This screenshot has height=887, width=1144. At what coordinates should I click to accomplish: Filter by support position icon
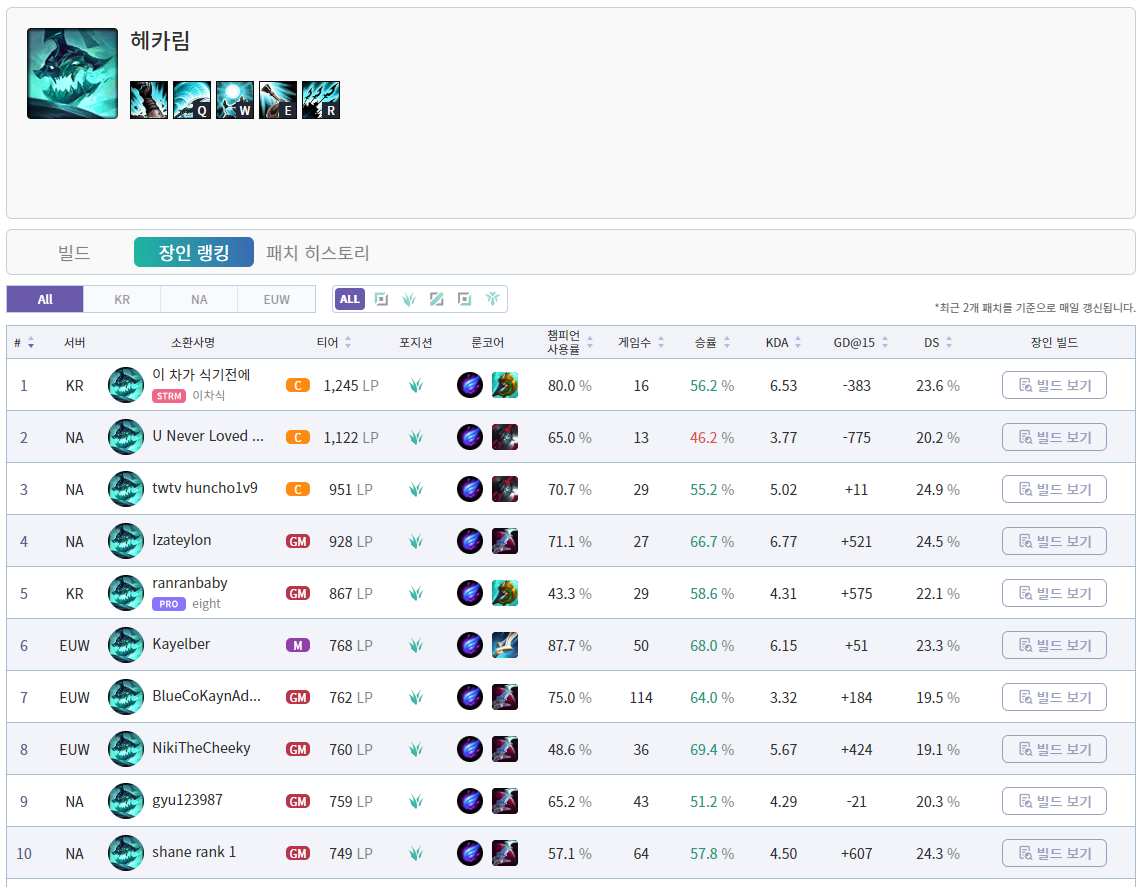pos(492,299)
